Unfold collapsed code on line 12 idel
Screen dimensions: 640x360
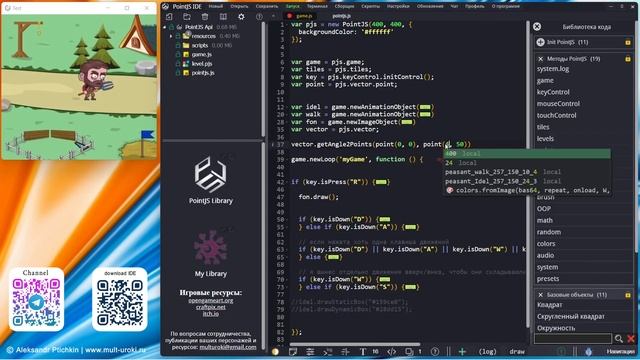tap(425, 107)
